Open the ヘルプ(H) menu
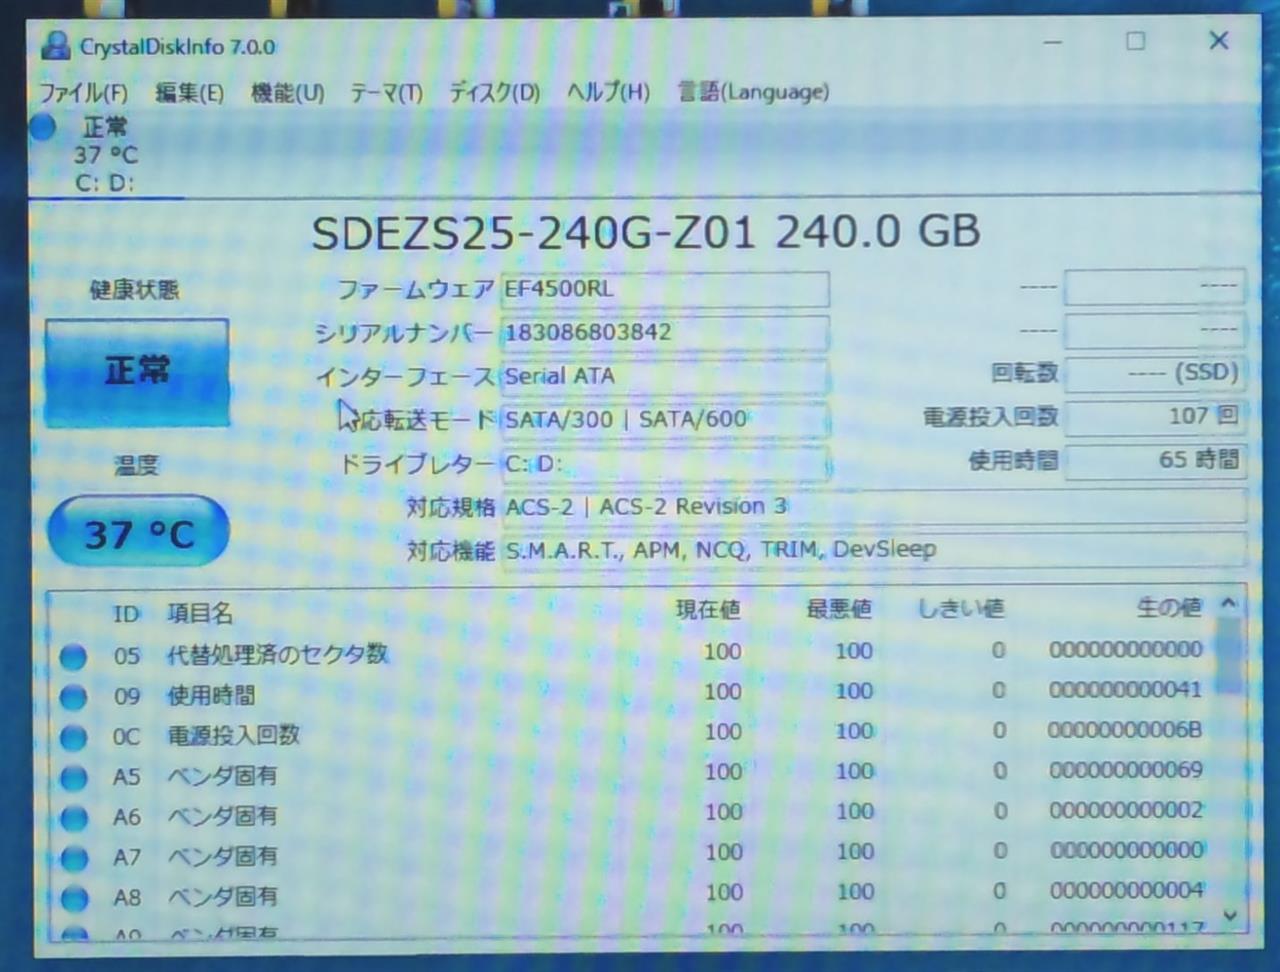Image resolution: width=1280 pixels, height=972 pixels. coord(608,93)
